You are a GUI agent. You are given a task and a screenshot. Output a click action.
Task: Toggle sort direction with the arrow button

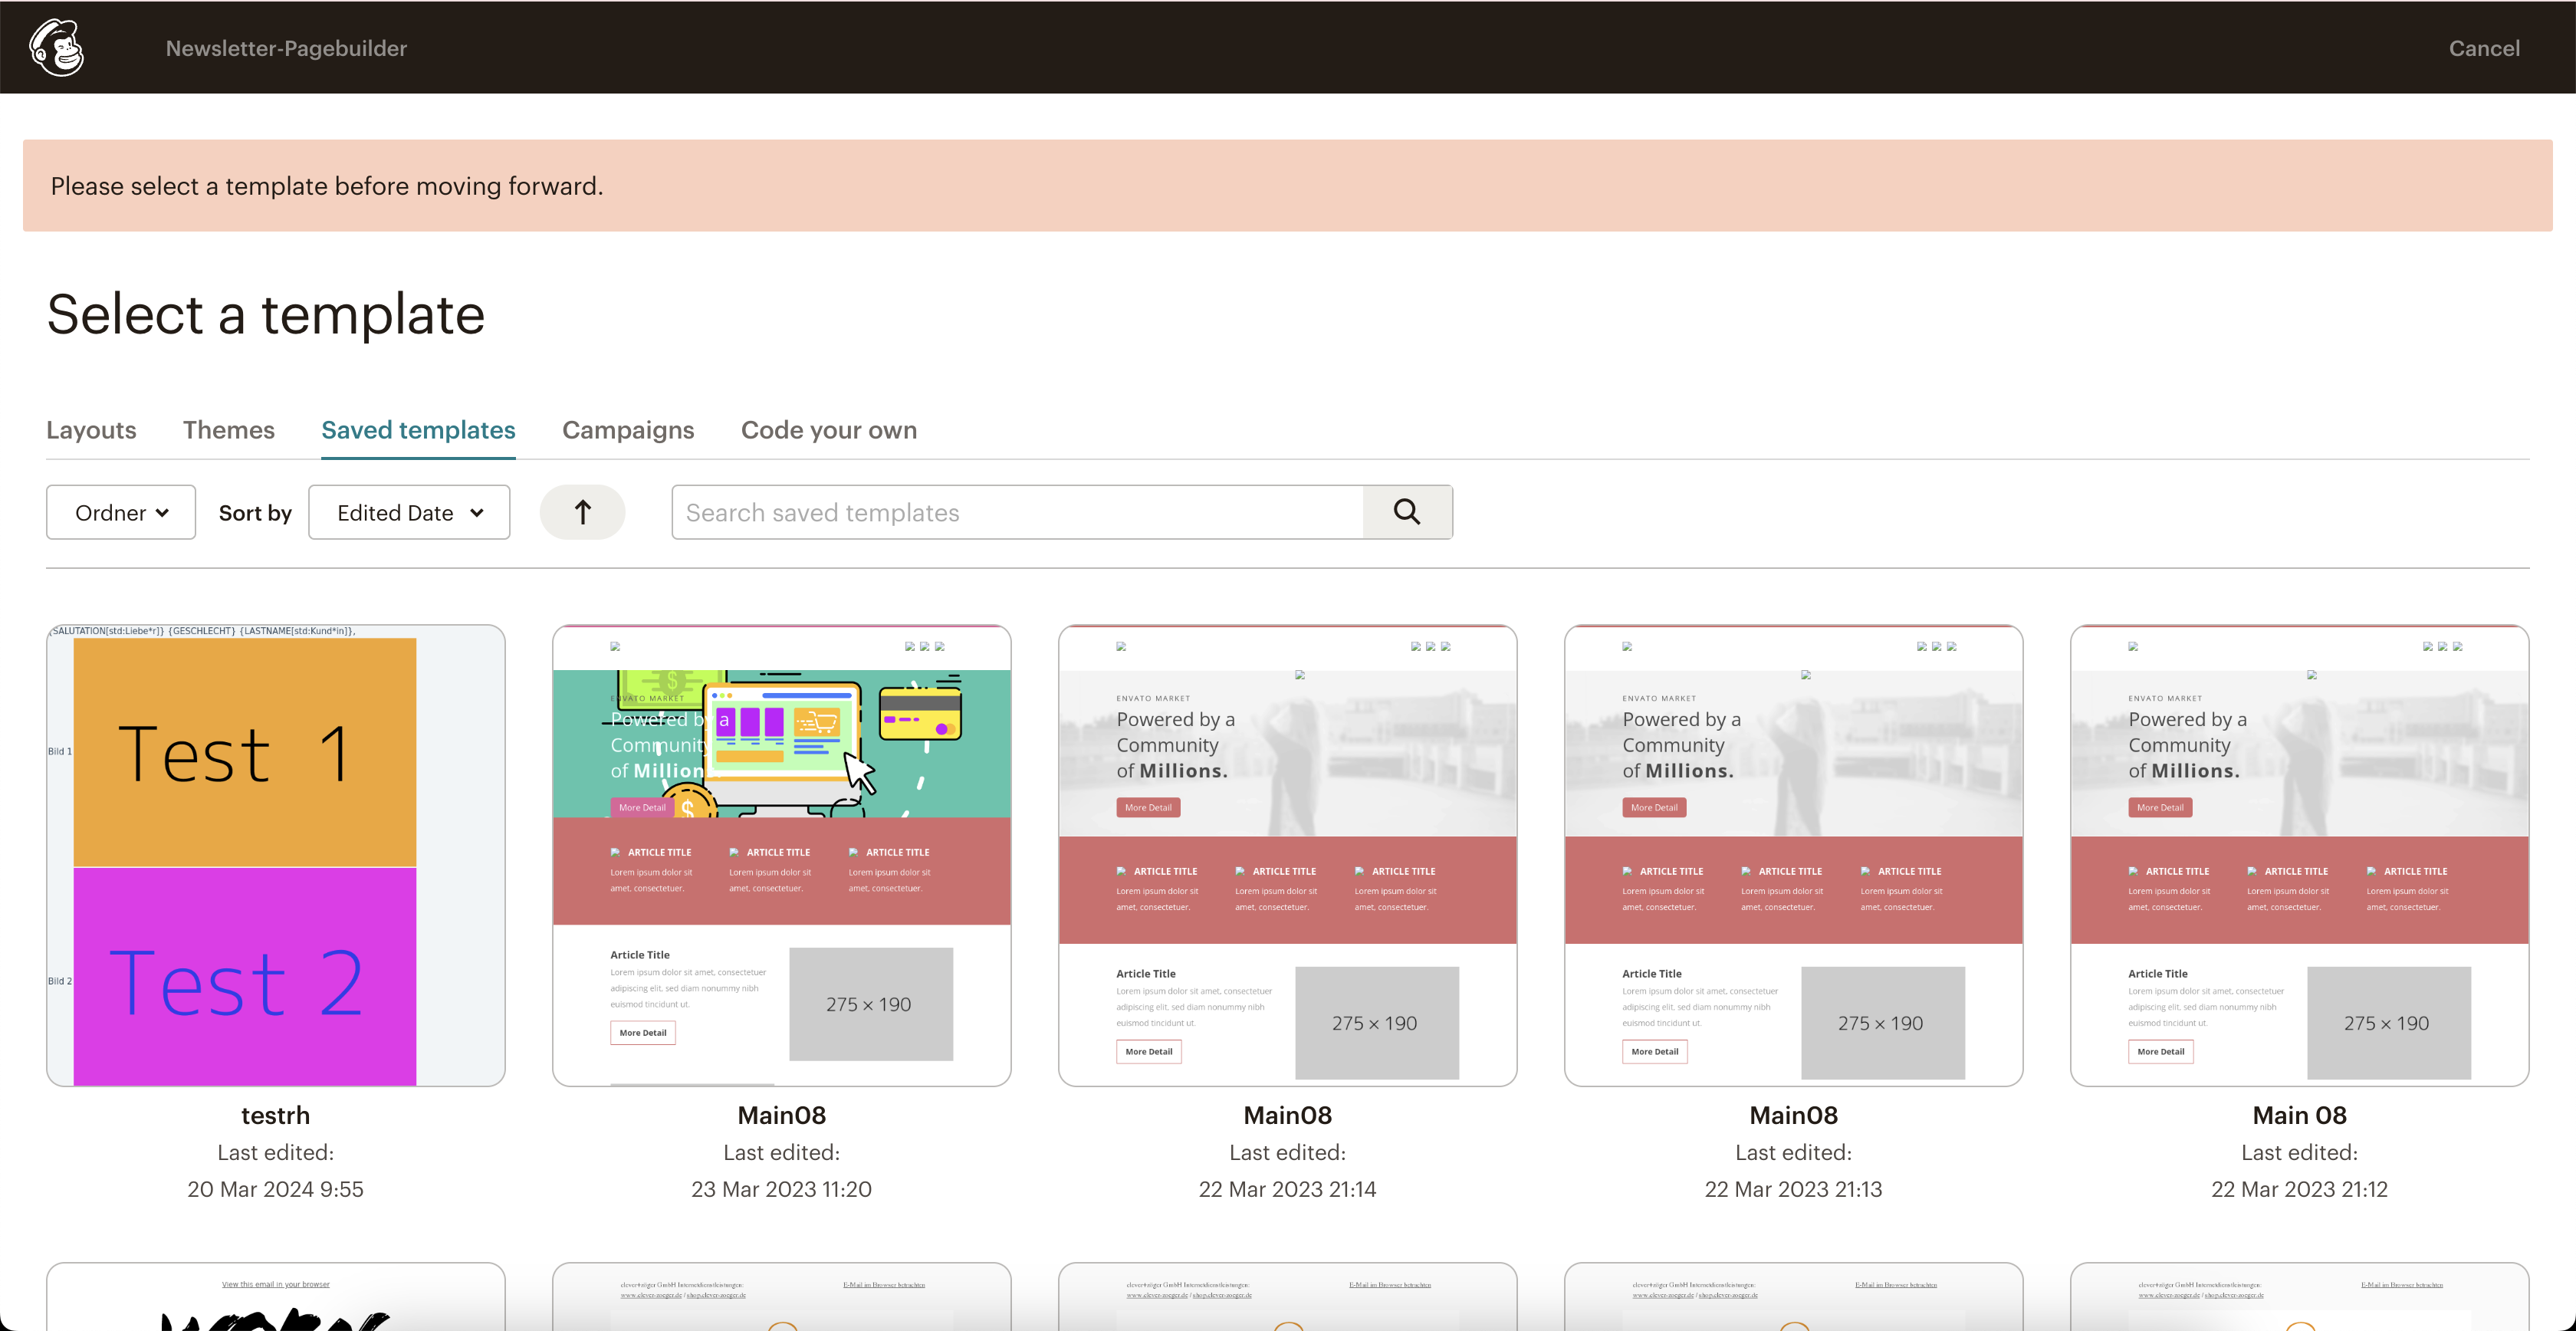[582, 512]
